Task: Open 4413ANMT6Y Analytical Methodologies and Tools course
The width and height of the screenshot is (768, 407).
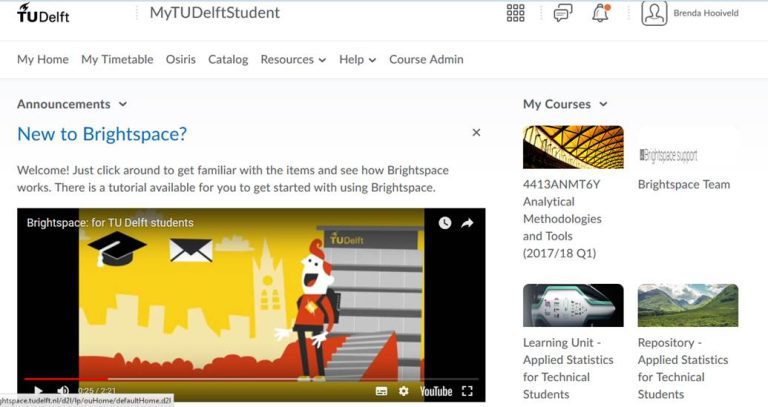Action: pos(562,219)
